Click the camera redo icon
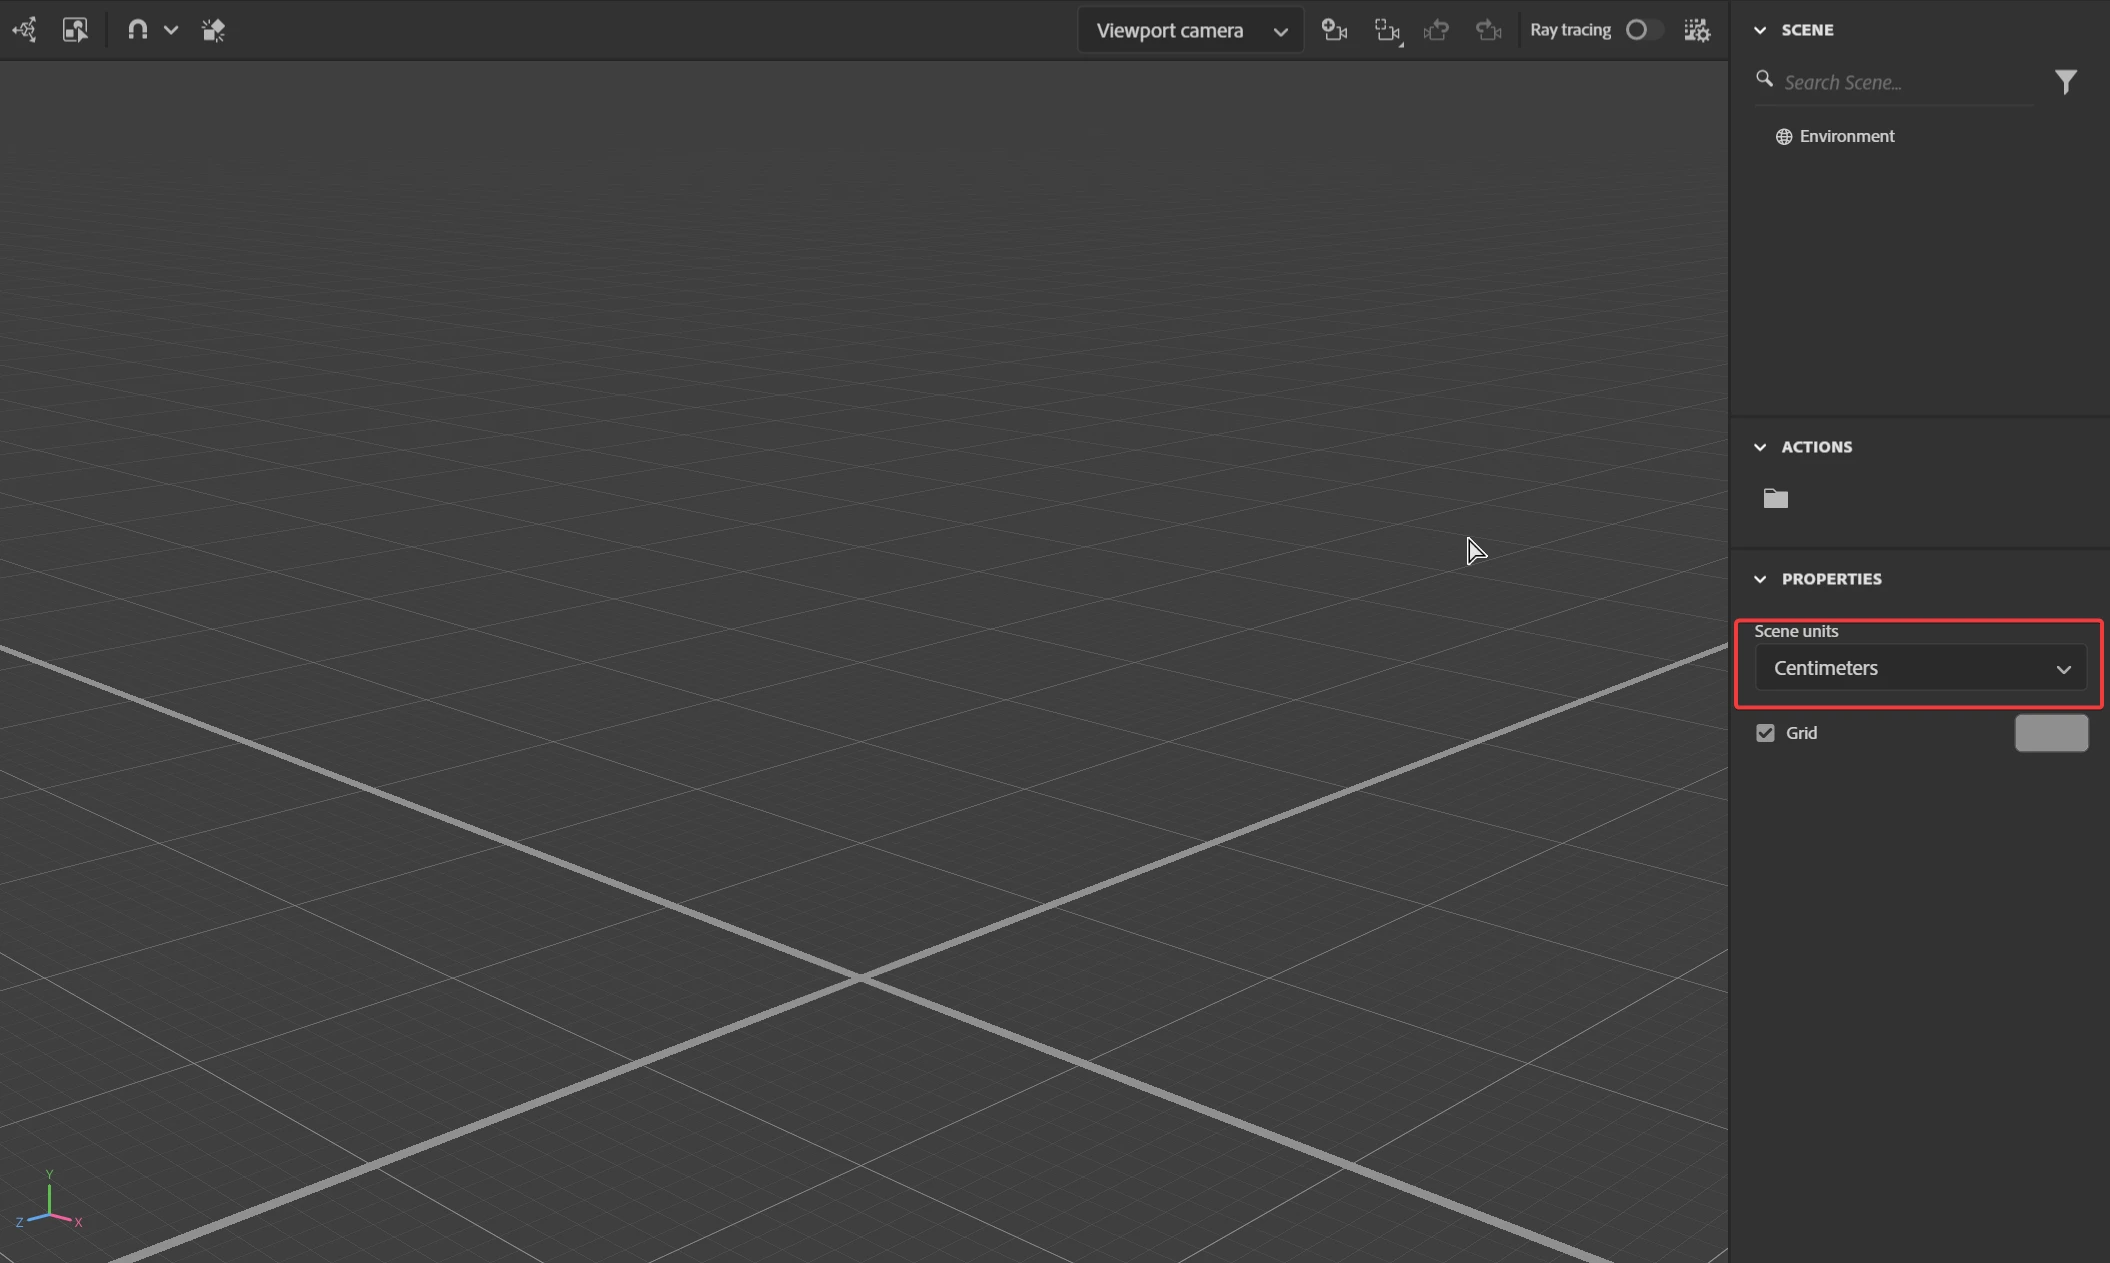The image size is (2110, 1263). click(1489, 30)
